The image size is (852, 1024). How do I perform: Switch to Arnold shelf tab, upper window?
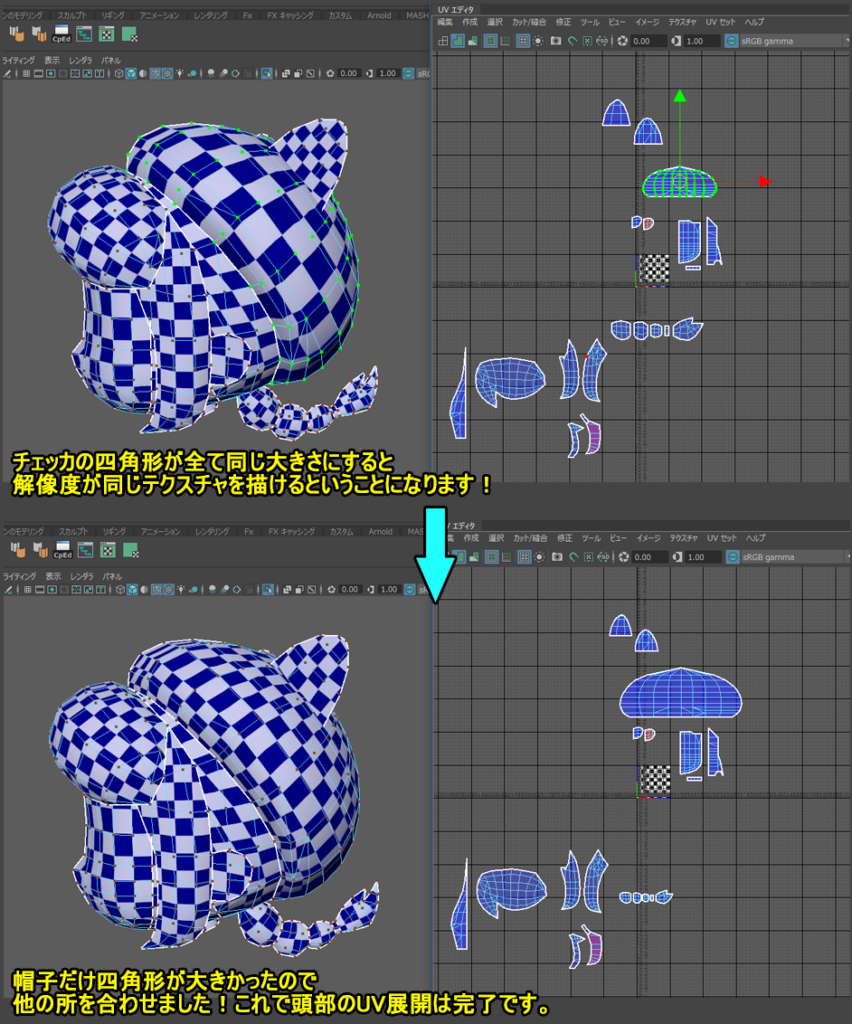click(379, 15)
